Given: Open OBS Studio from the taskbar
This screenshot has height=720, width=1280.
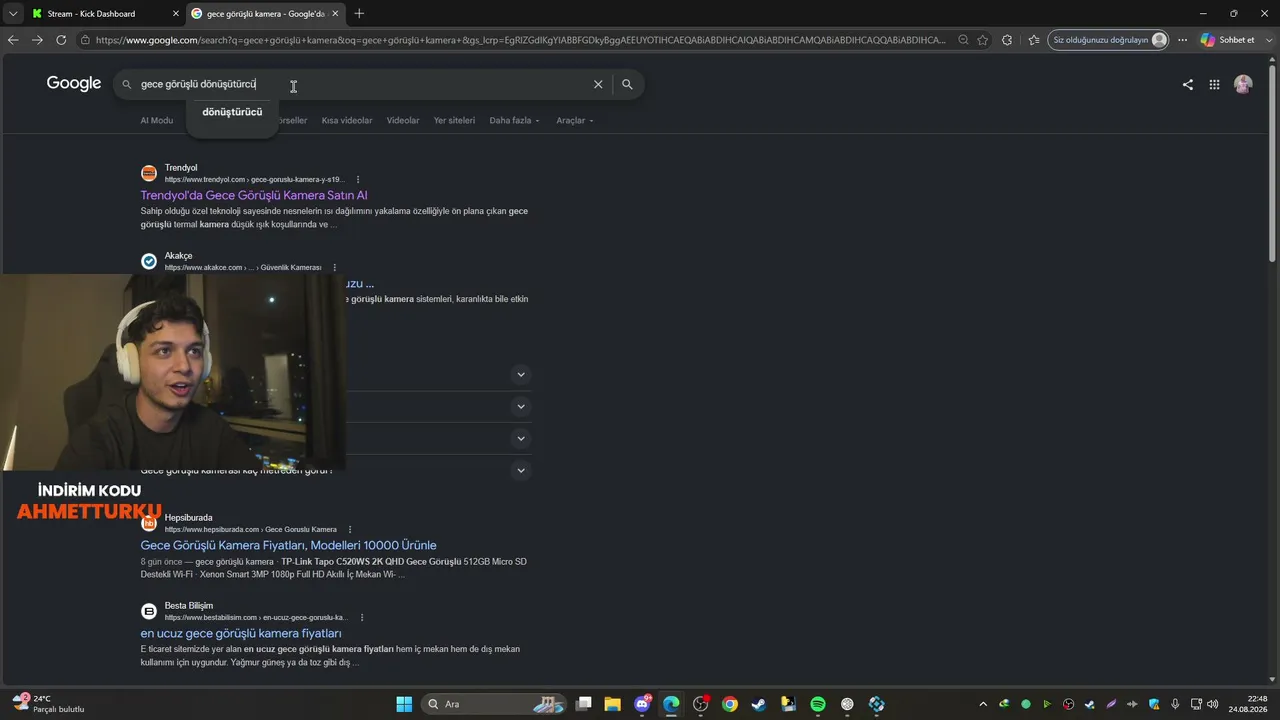Looking at the screenshot, I should click(x=701, y=704).
